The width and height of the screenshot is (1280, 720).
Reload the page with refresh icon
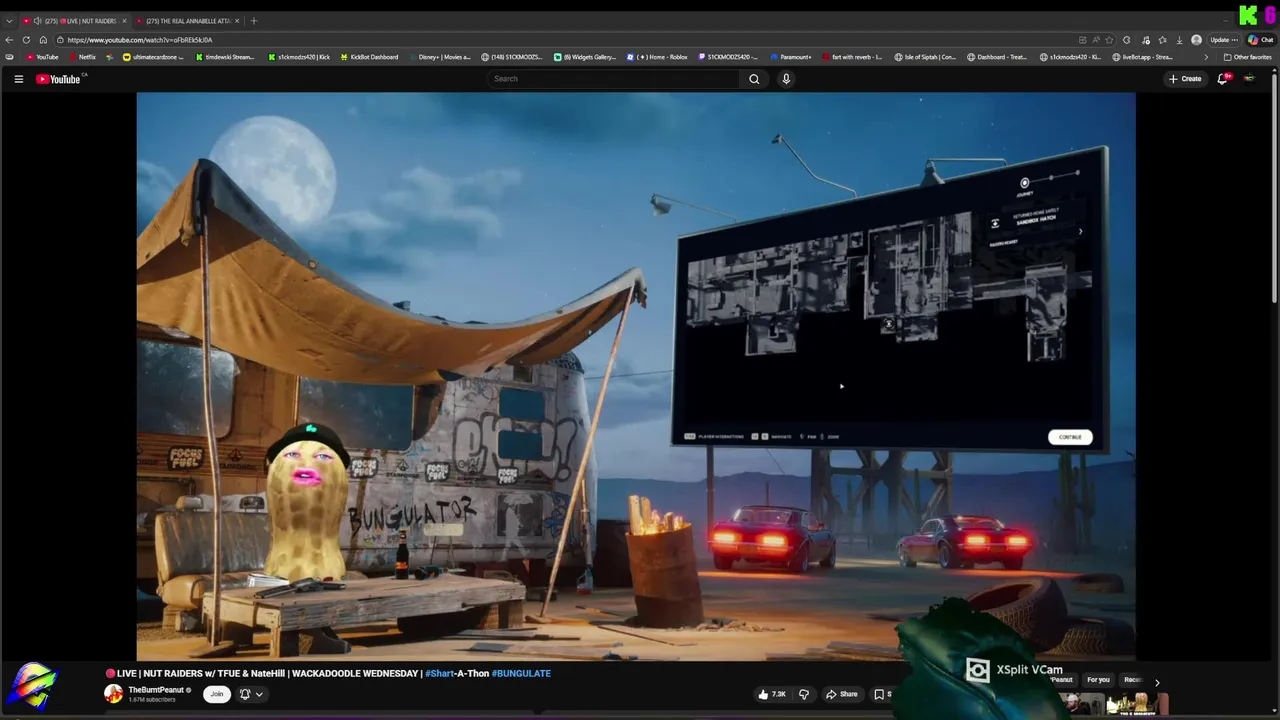pyautogui.click(x=26, y=40)
